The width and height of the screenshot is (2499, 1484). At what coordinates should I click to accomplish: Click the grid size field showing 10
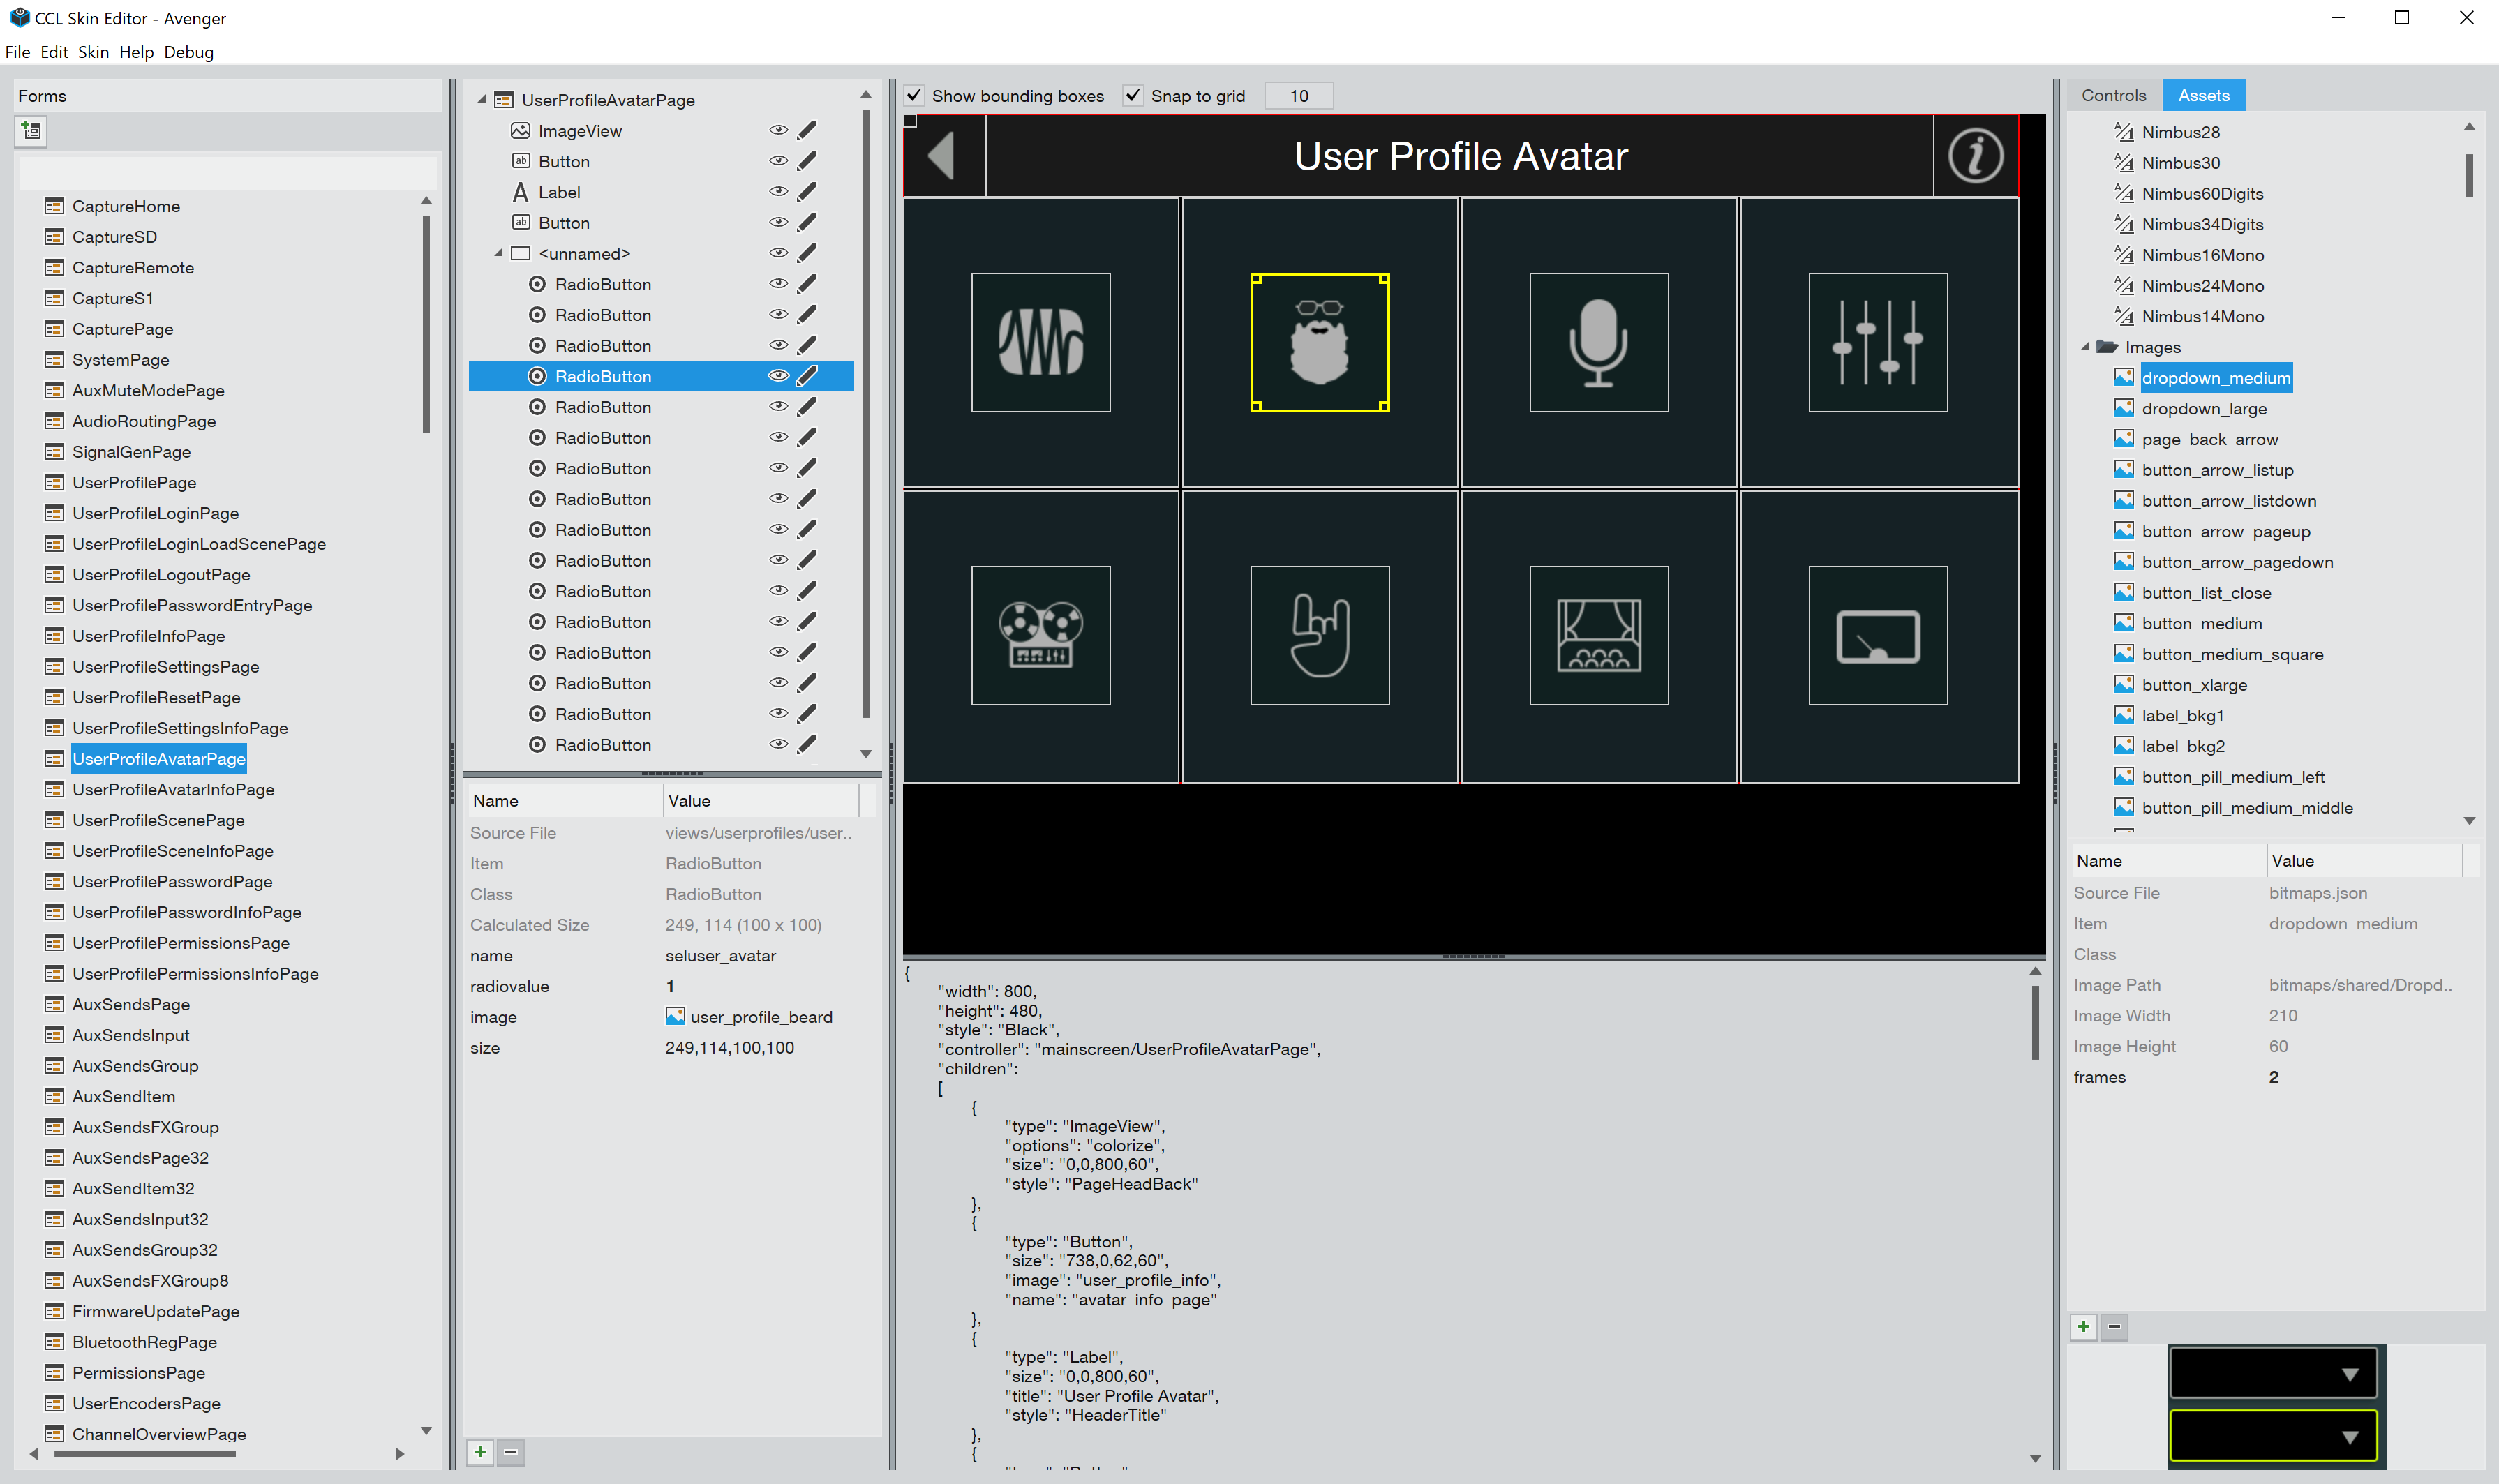coord(1298,96)
